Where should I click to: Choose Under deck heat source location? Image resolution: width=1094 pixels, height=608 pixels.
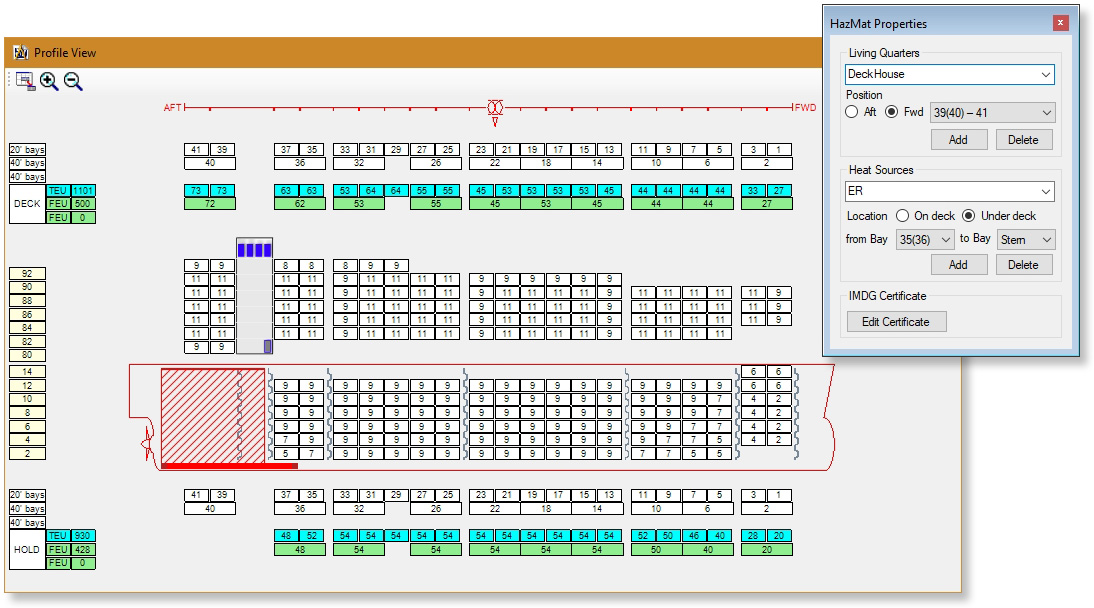968,216
